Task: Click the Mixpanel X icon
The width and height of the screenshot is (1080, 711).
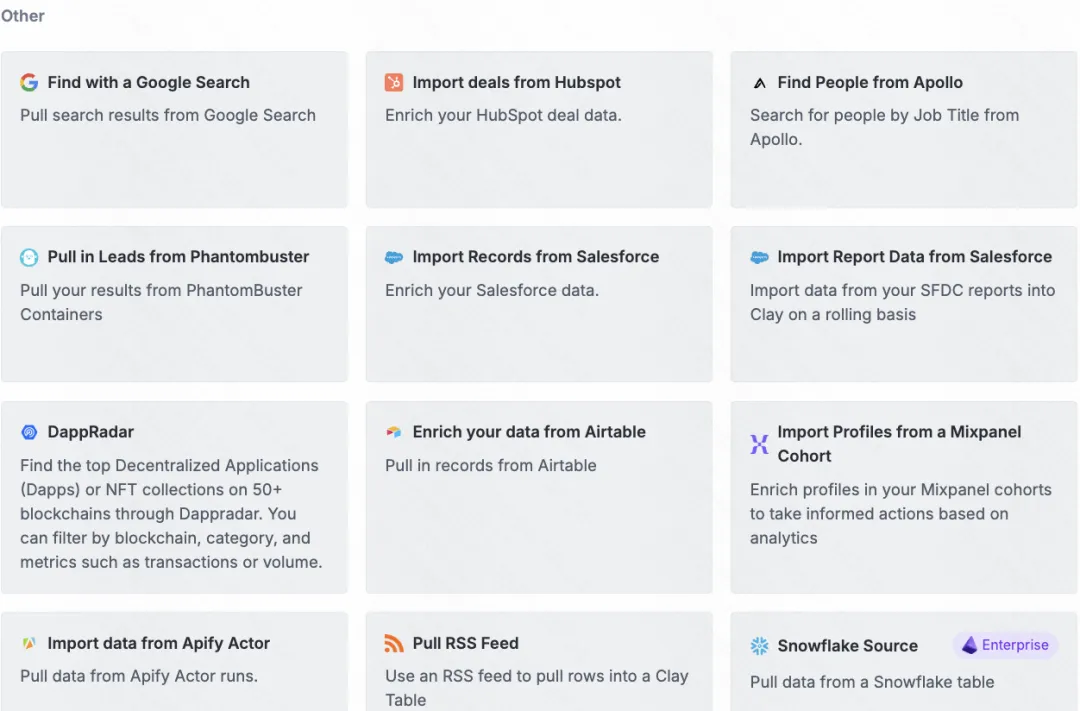Action: [x=759, y=444]
